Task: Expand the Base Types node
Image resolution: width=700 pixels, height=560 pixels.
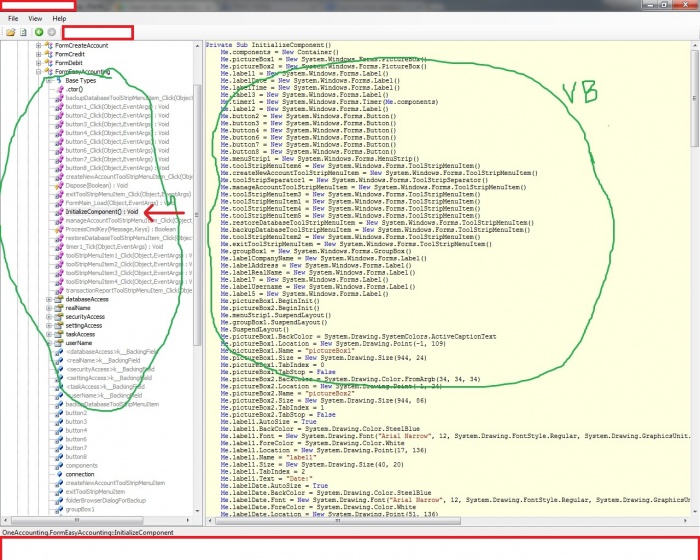Action: pyautogui.click(x=47, y=80)
